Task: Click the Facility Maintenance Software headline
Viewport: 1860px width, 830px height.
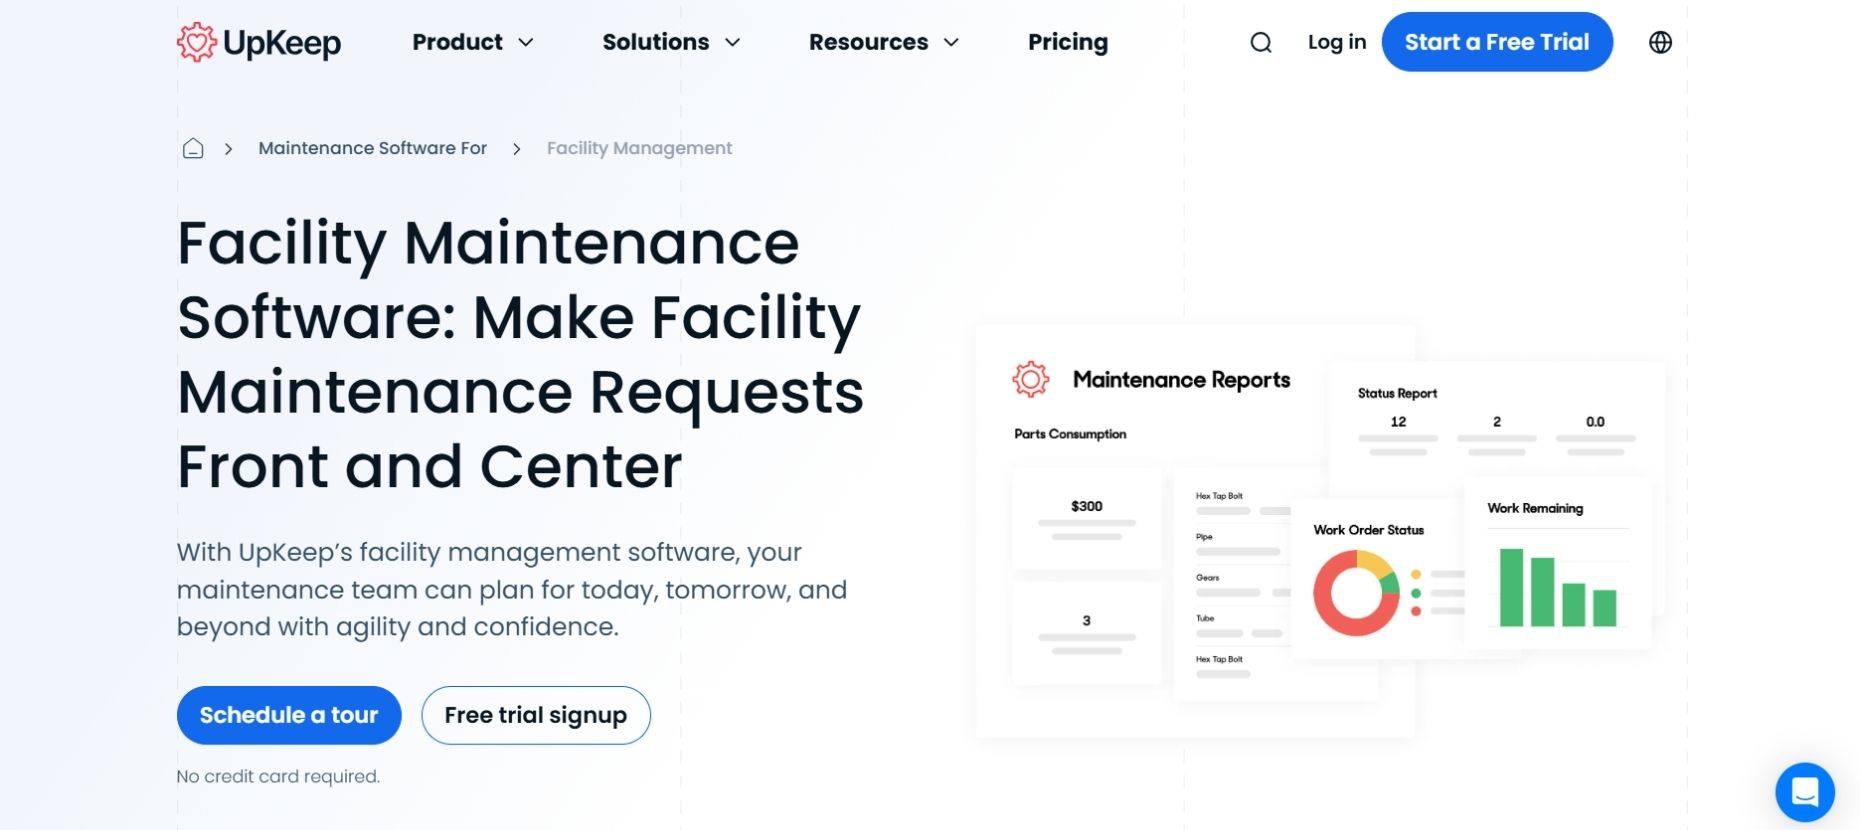Action: pos(520,355)
